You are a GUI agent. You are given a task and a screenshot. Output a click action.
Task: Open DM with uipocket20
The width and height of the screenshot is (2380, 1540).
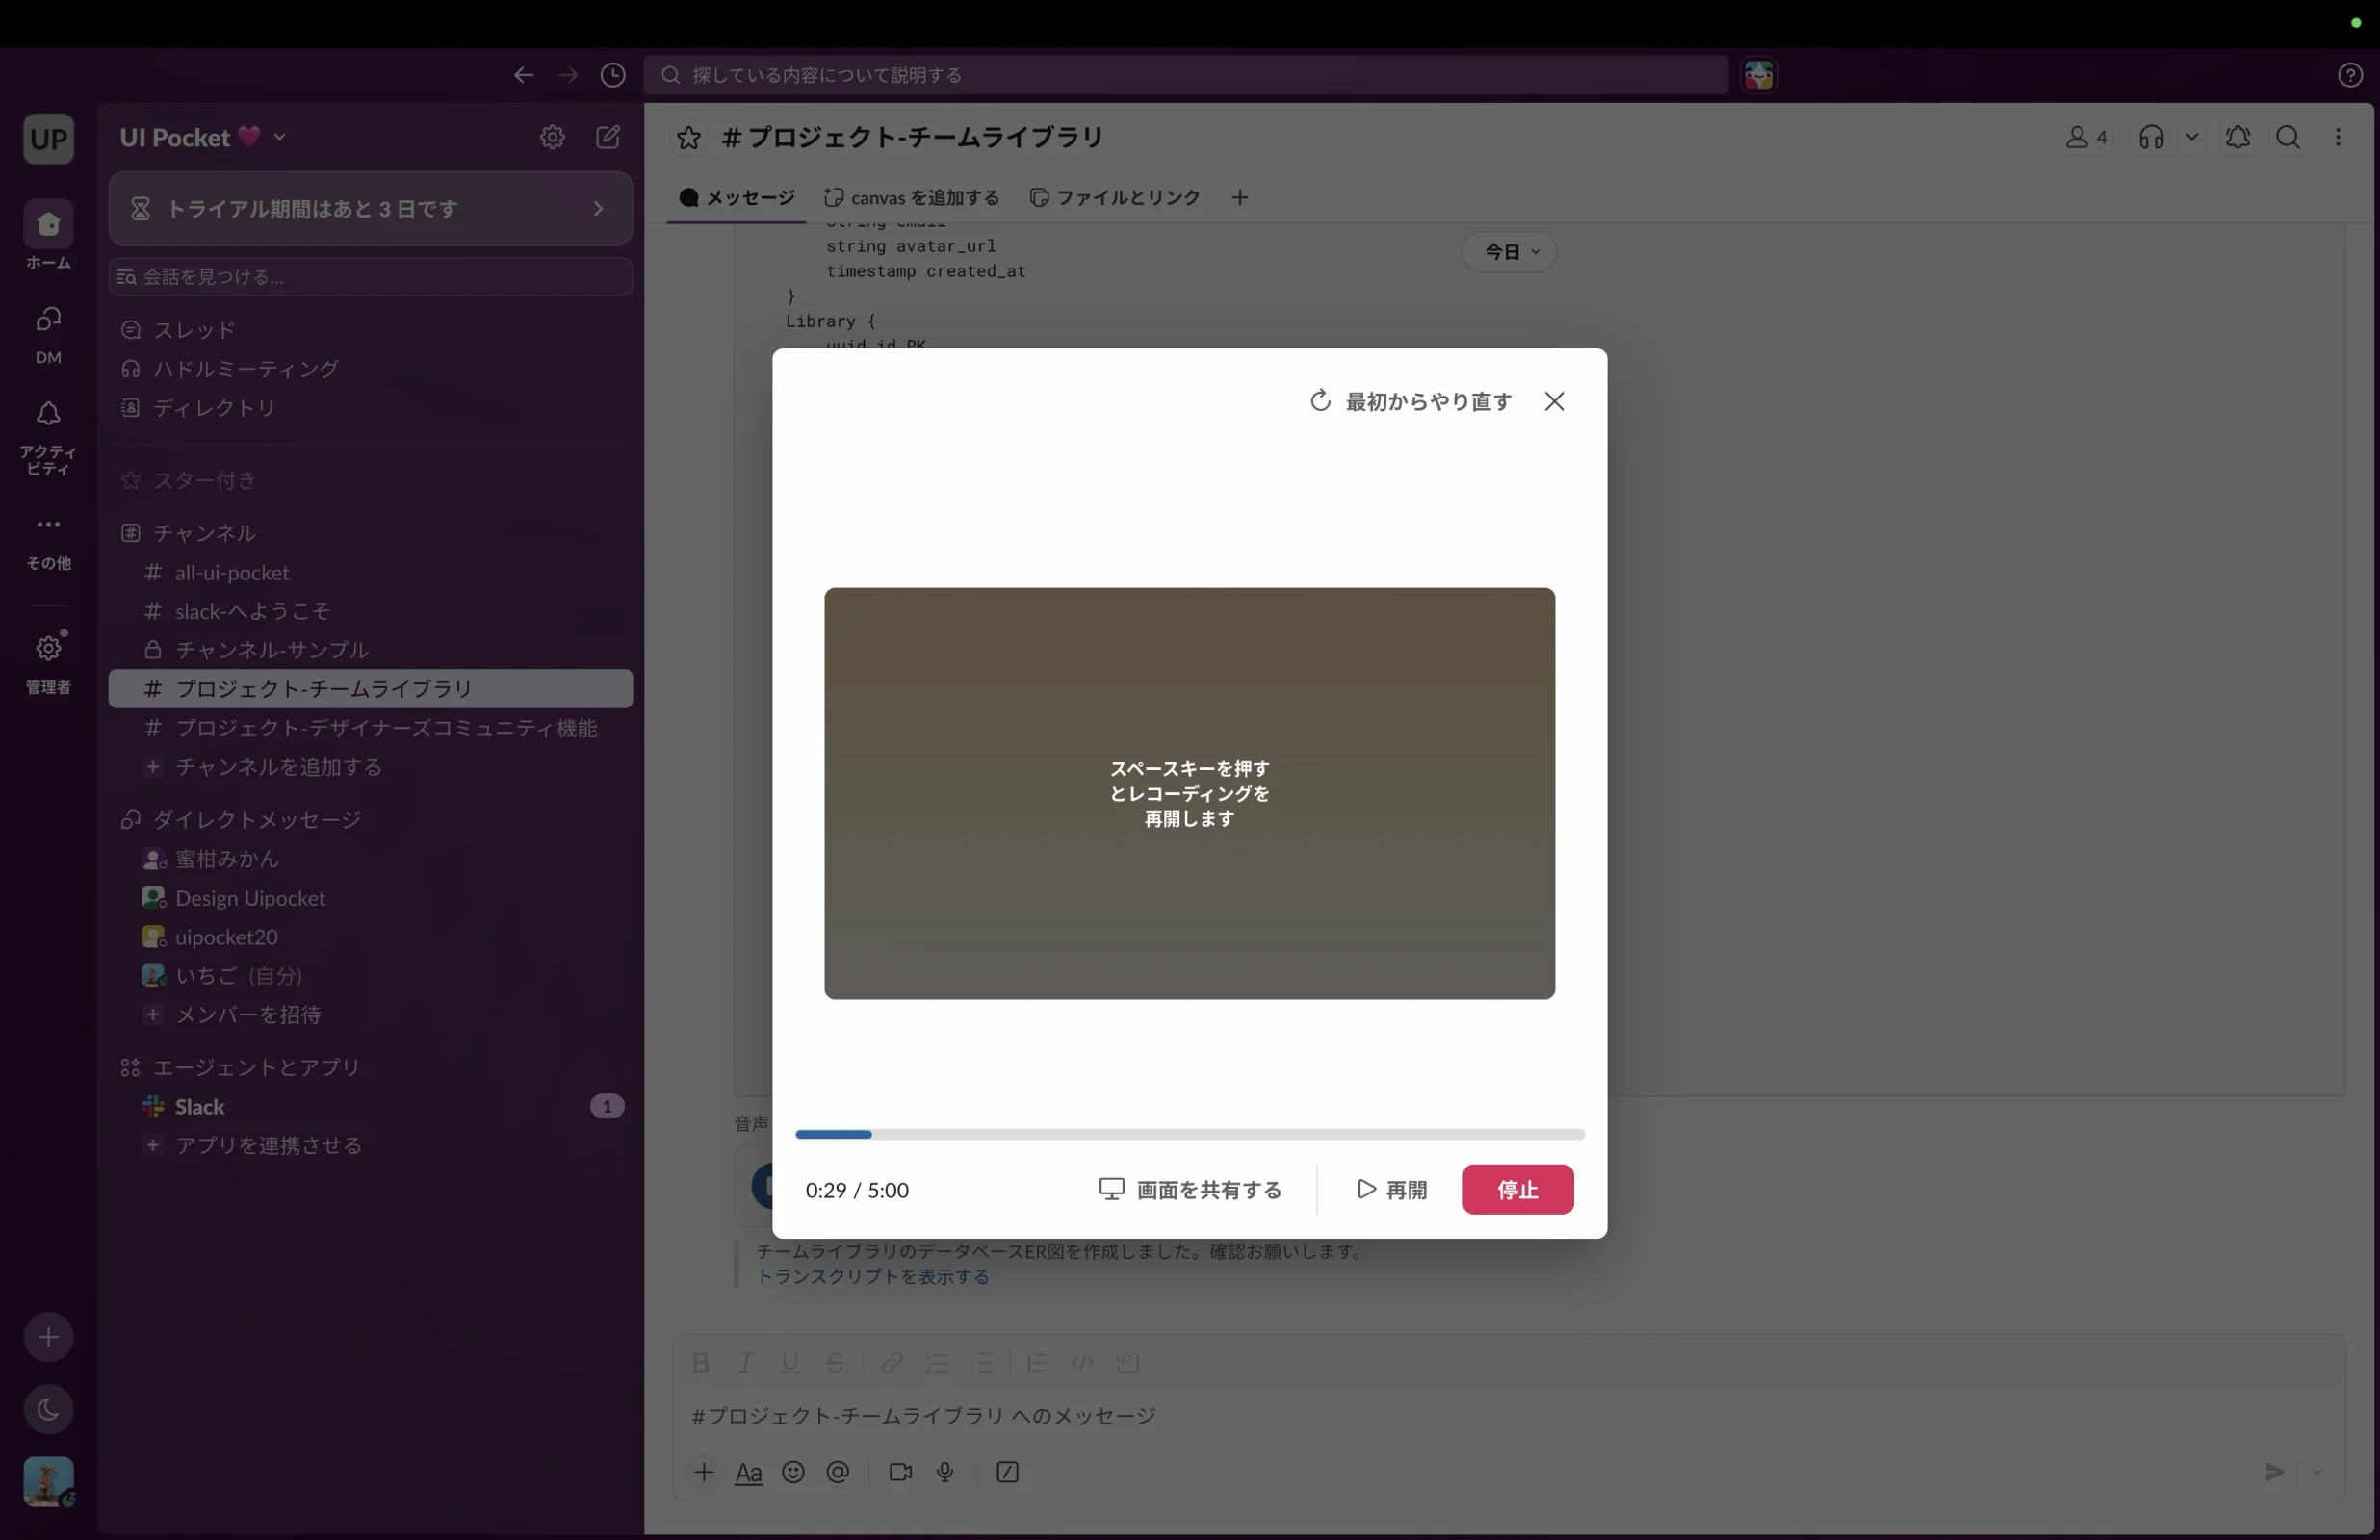[x=370, y=937]
